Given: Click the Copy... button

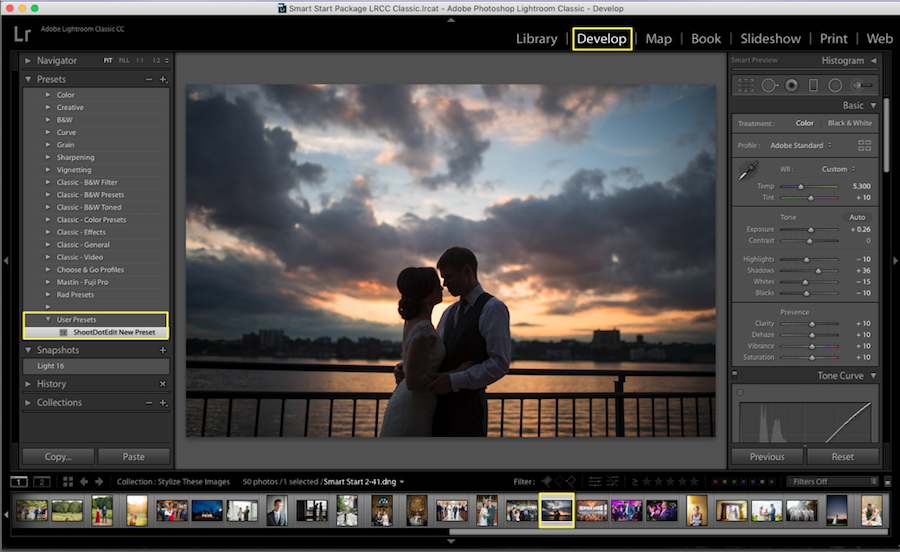Looking at the screenshot, I should [x=58, y=457].
